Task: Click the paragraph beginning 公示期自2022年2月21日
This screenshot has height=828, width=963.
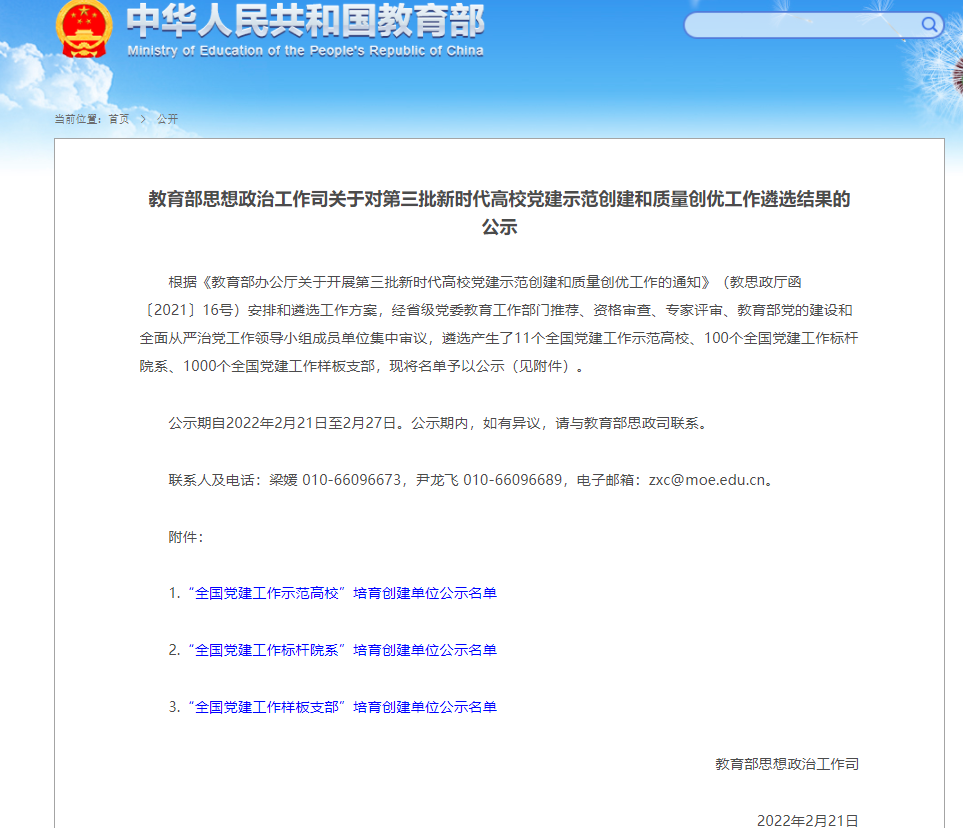Action: pyautogui.click(x=439, y=423)
